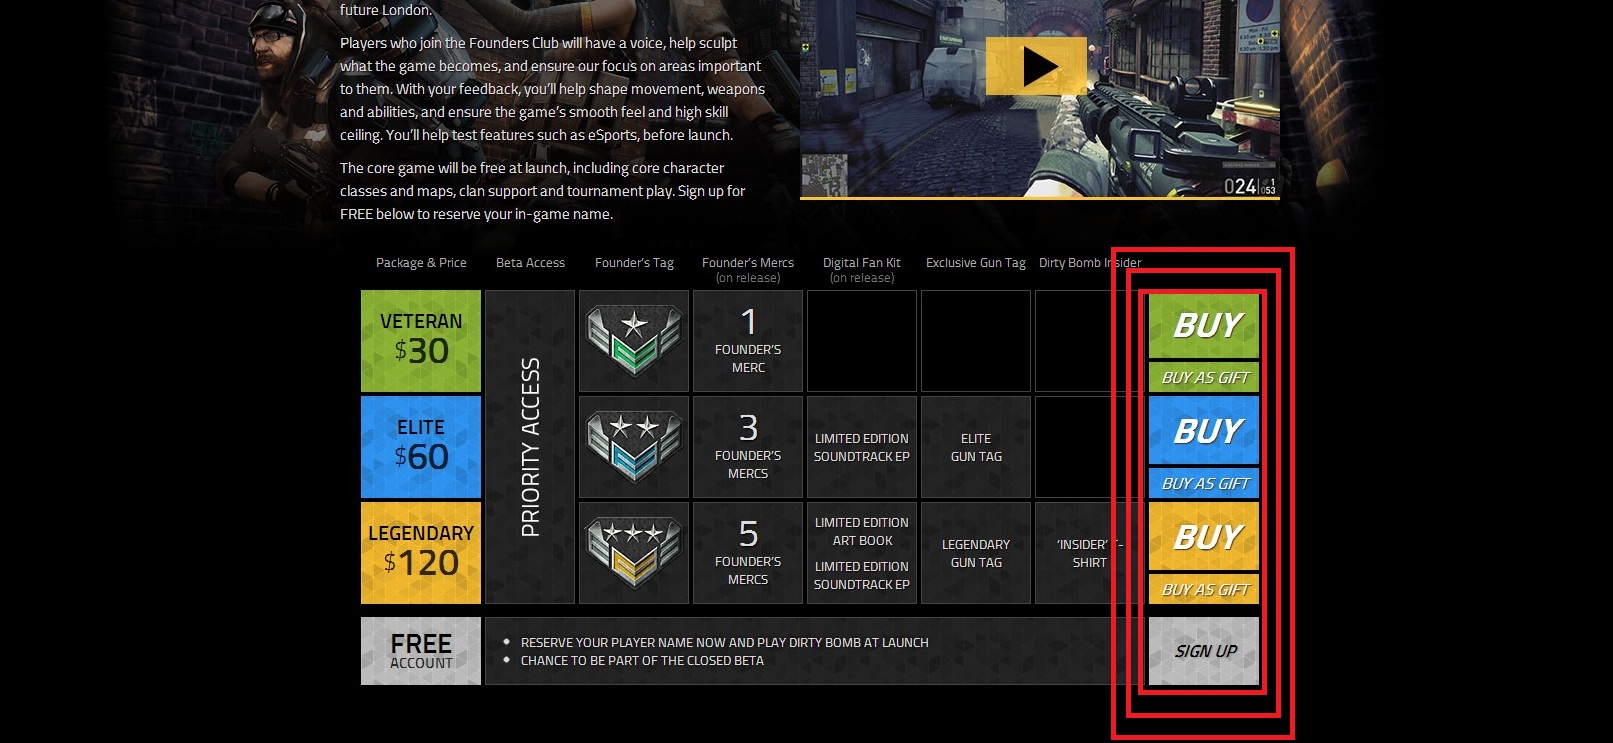The height and width of the screenshot is (743, 1613).
Task: Click the 5 Founder's Mercs cell
Action: pos(748,553)
